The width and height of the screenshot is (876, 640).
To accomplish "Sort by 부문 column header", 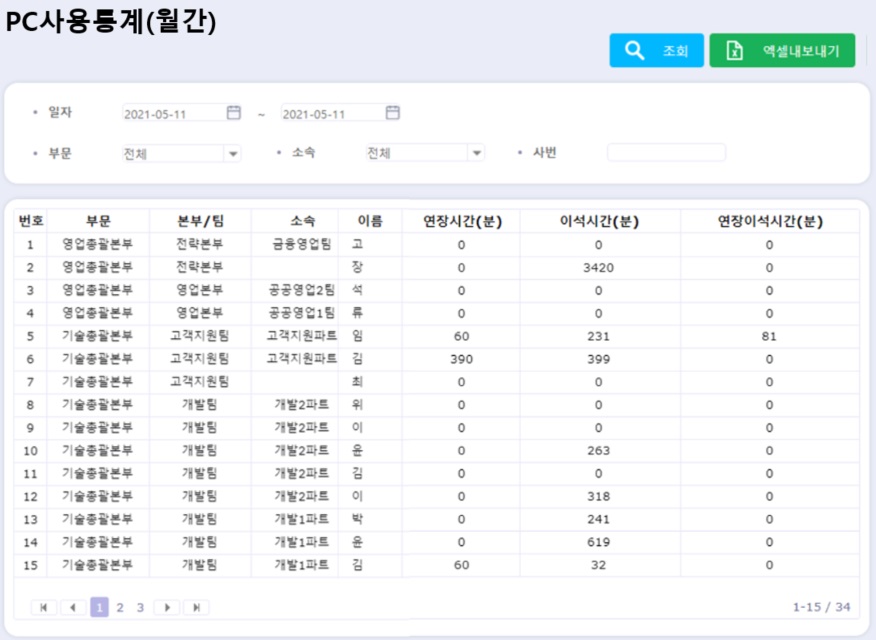I will [98, 221].
